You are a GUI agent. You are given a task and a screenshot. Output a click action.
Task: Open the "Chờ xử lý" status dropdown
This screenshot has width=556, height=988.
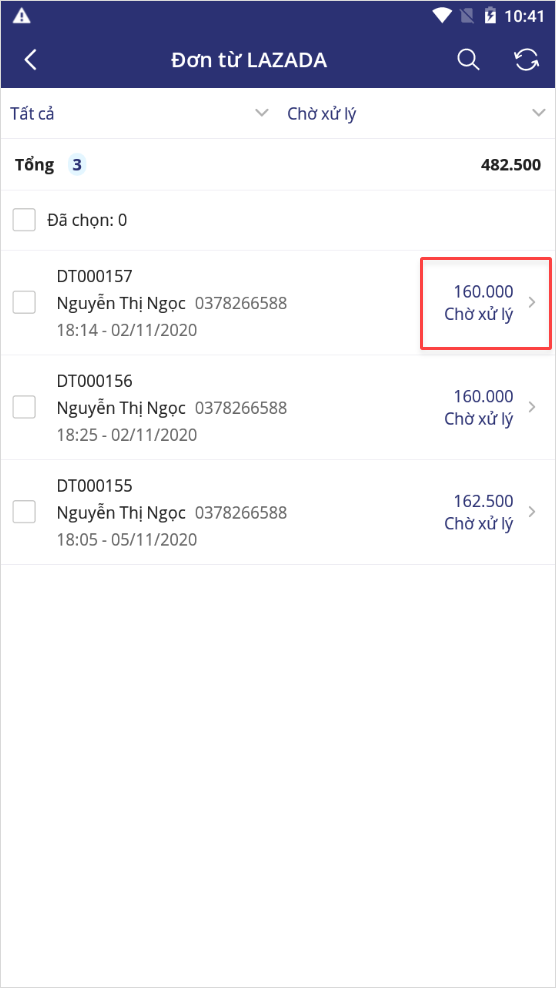point(417,113)
